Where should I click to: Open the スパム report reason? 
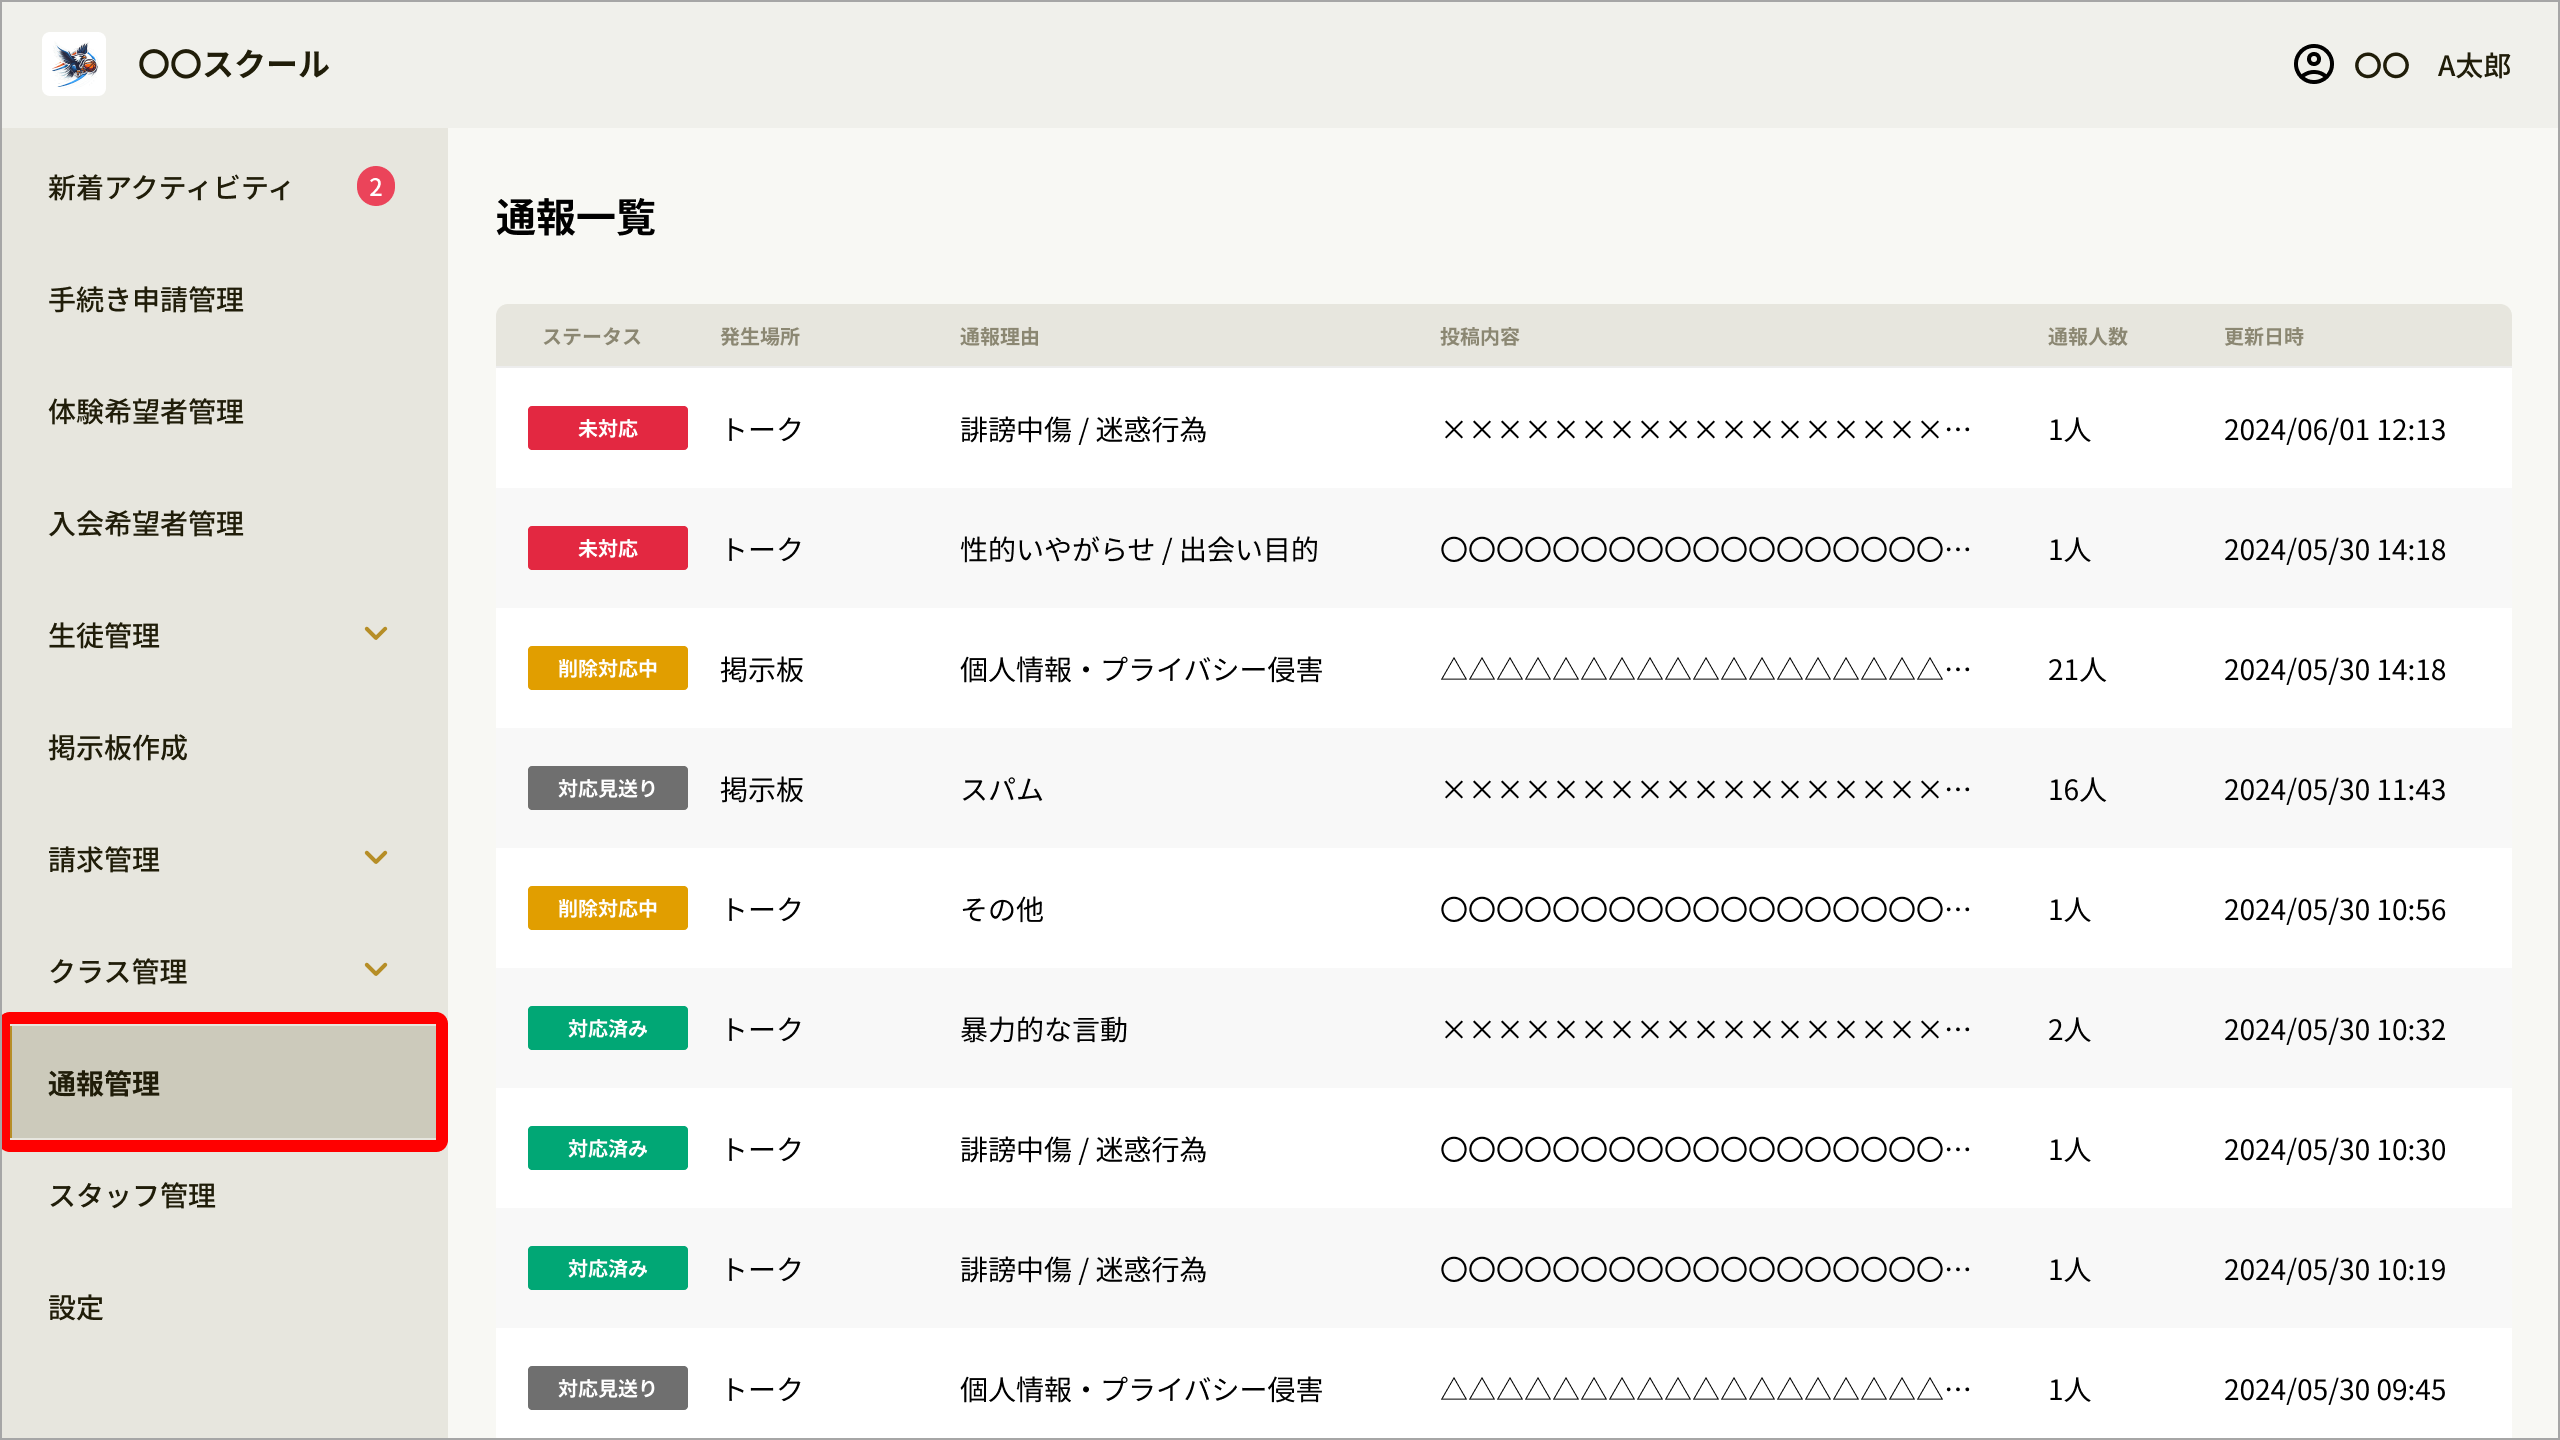(x=1002, y=790)
